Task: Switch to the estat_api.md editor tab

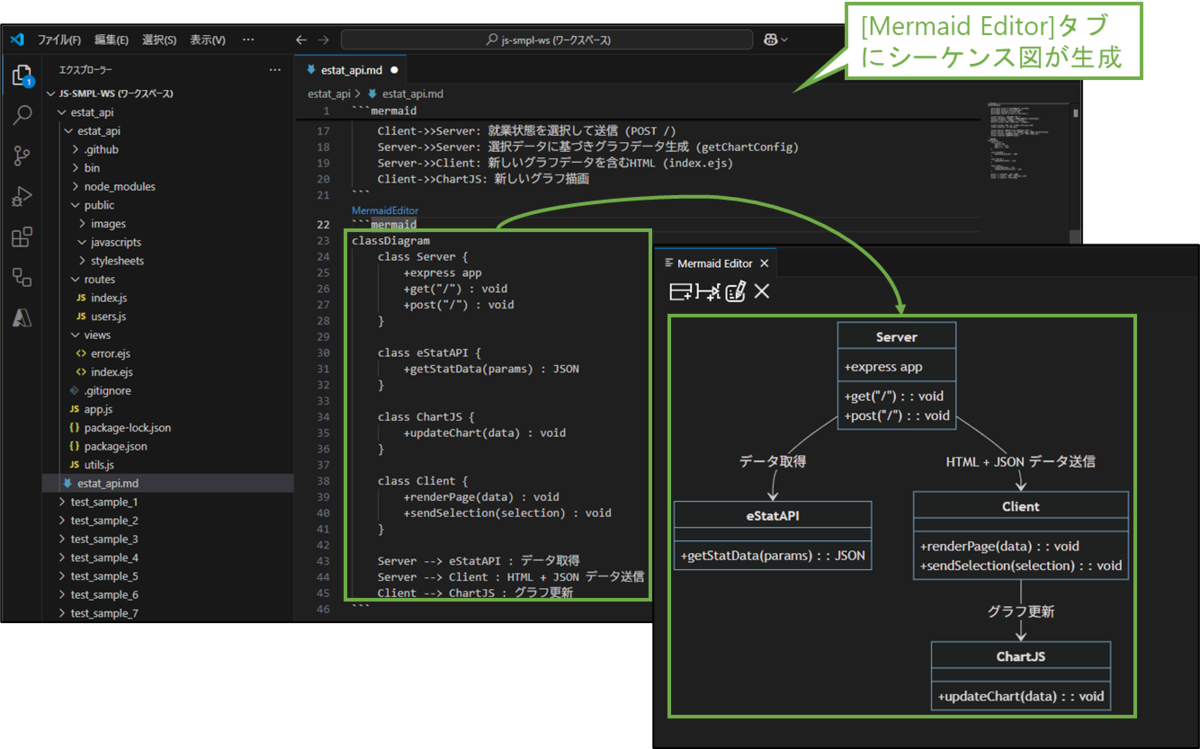Action: [x=351, y=71]
